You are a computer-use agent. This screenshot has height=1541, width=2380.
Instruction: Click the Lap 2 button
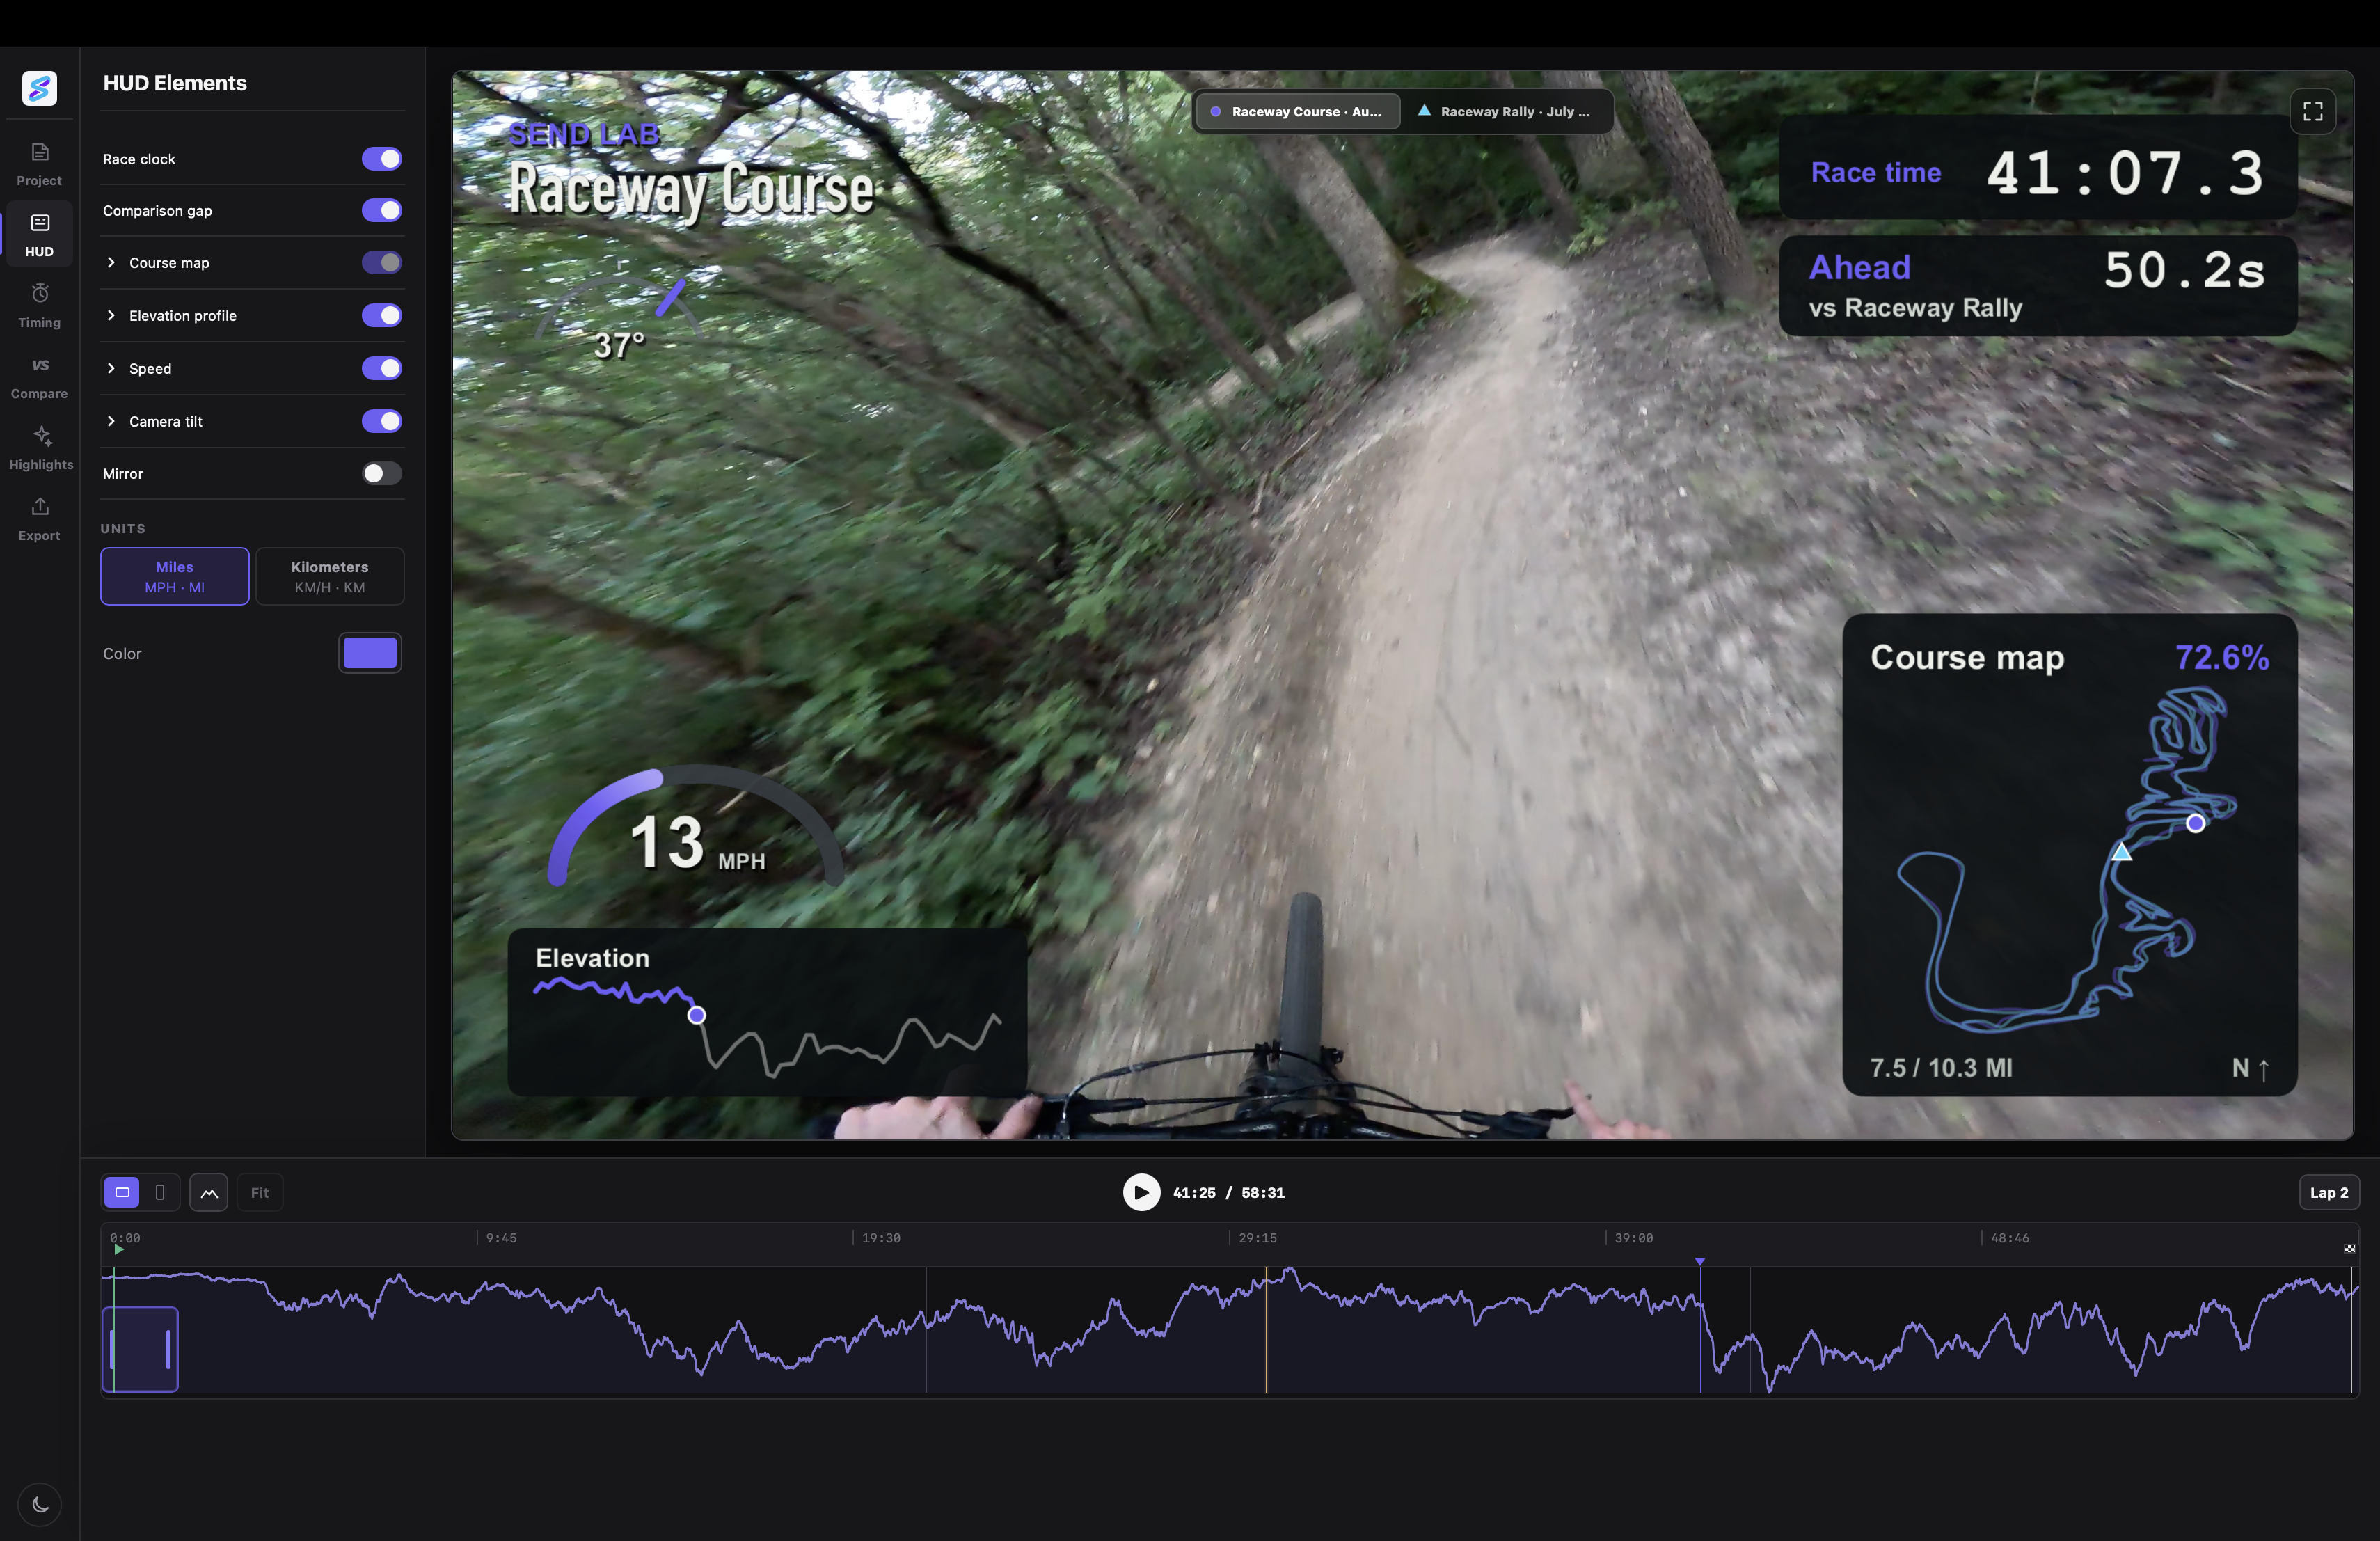[2328, 1192]
